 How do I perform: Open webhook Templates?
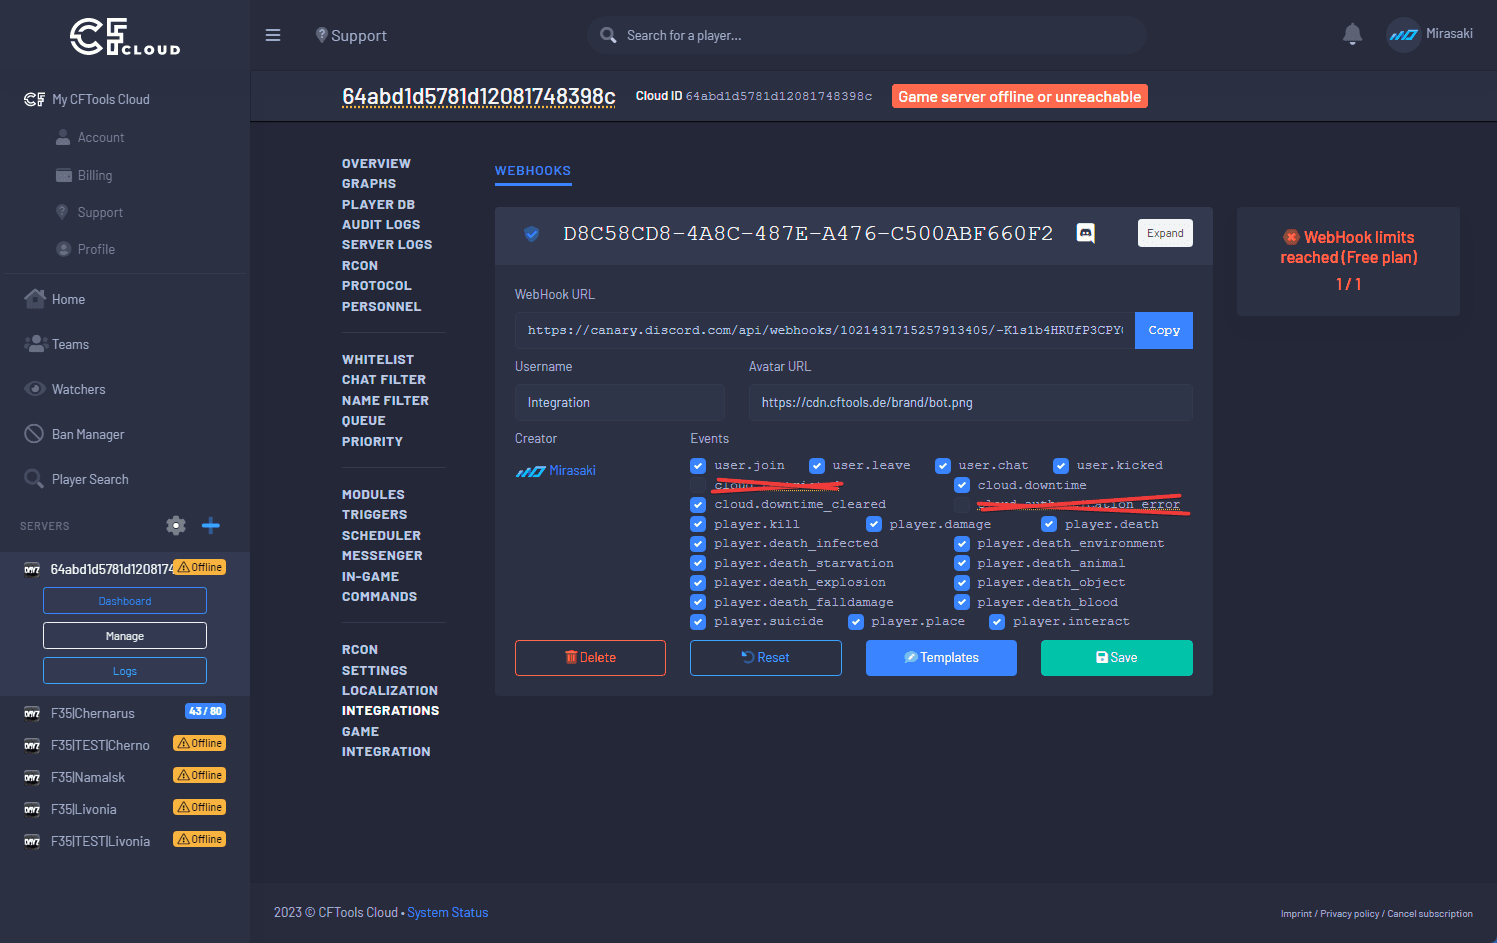click(941, 658)
